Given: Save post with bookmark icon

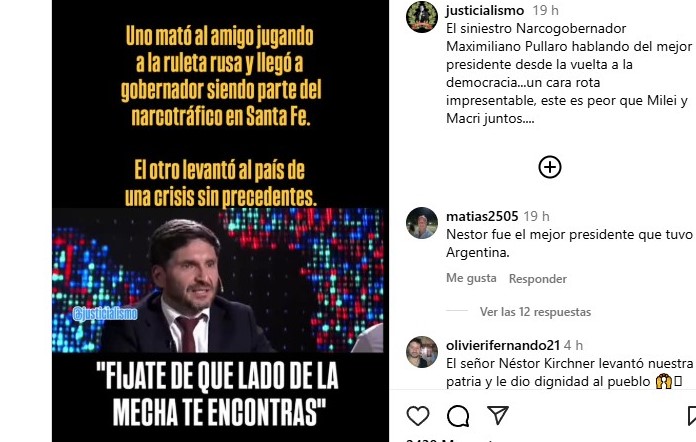Looking at the screenshot, I should click(692, 416).
